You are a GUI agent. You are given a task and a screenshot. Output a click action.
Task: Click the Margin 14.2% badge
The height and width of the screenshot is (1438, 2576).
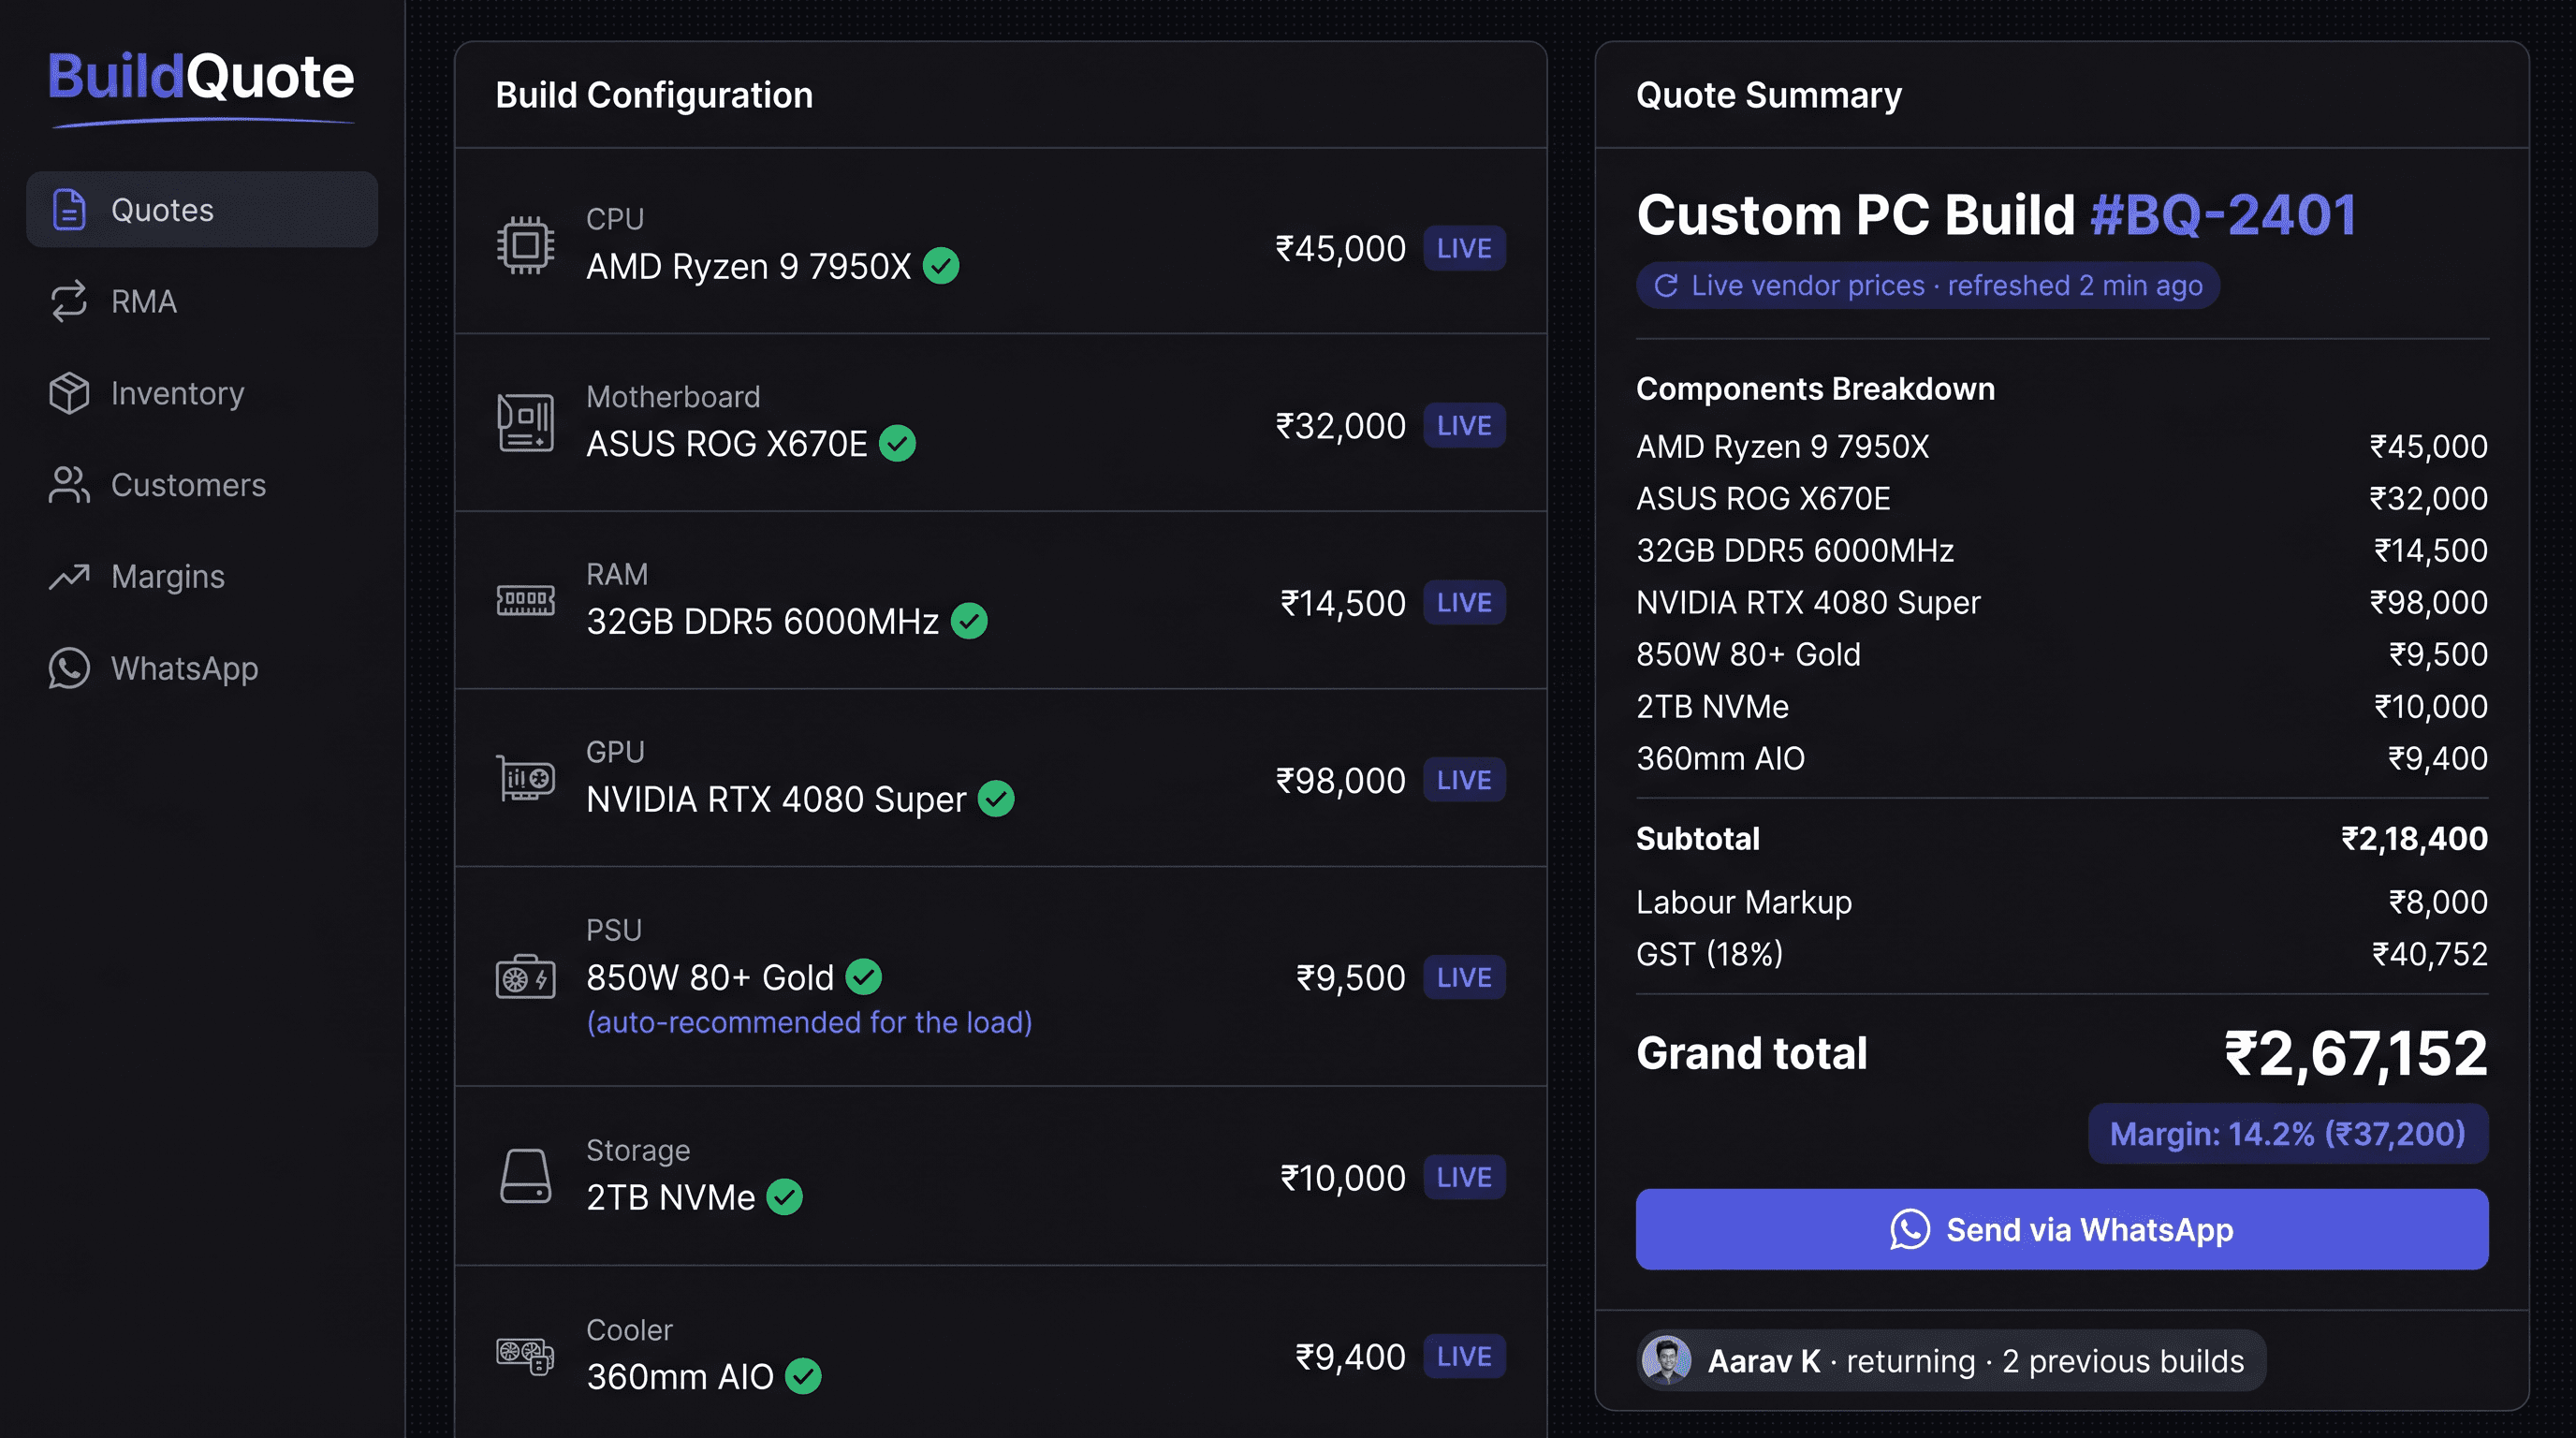[x=2288, y=1134]
